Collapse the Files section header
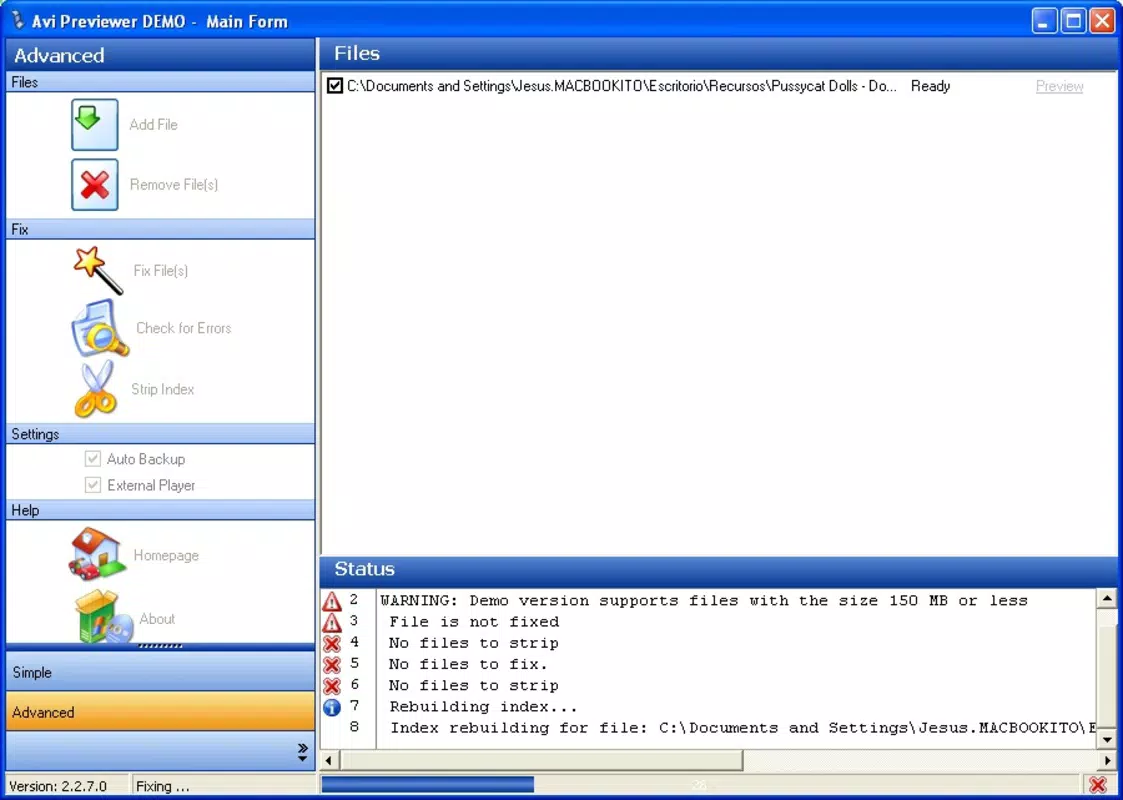Image resolution: width=1123 pixels, height=800 pixels. pos(160,82)
